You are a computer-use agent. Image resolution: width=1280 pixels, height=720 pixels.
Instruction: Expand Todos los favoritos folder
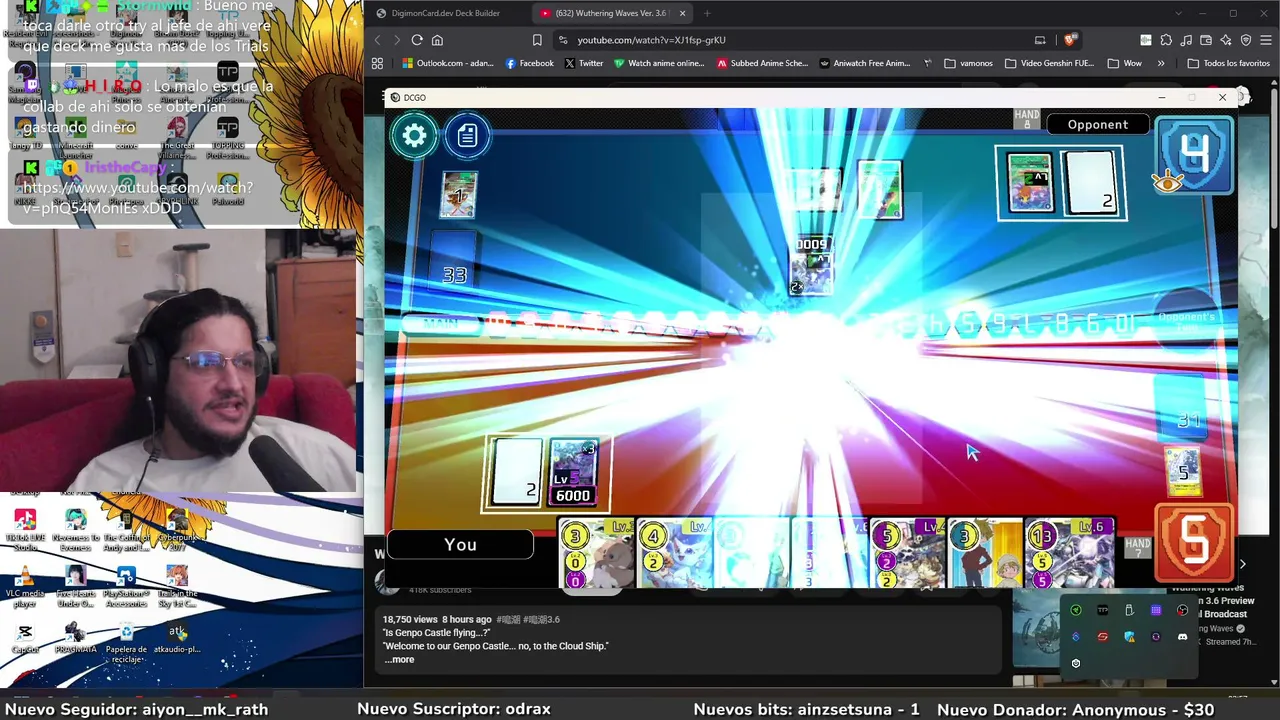[1228, 63]
